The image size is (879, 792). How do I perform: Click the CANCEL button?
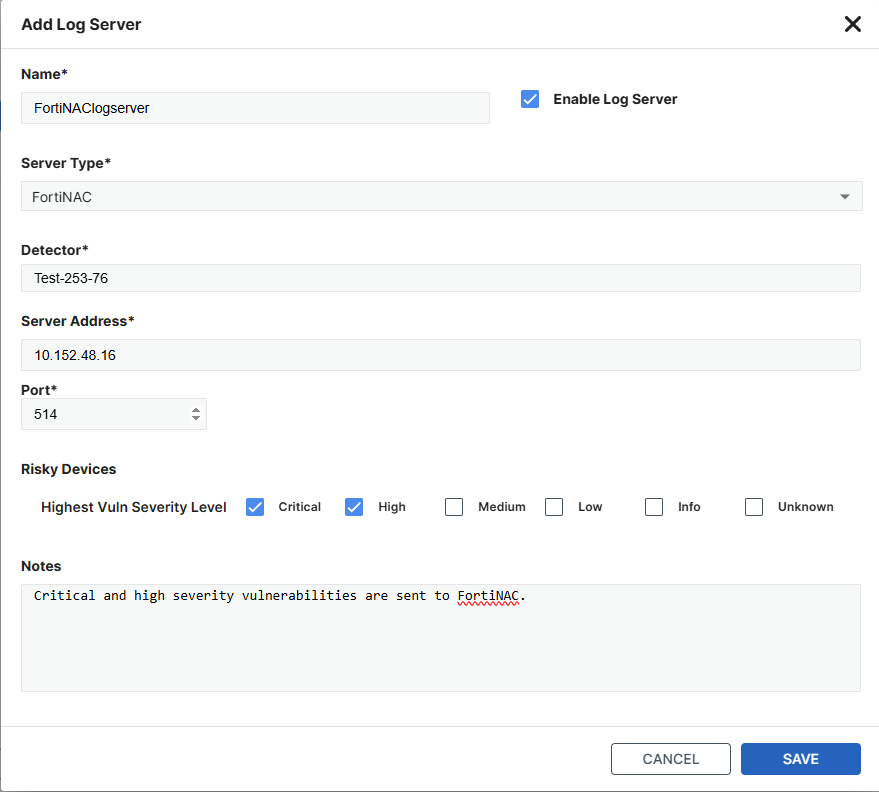[670, 759]
